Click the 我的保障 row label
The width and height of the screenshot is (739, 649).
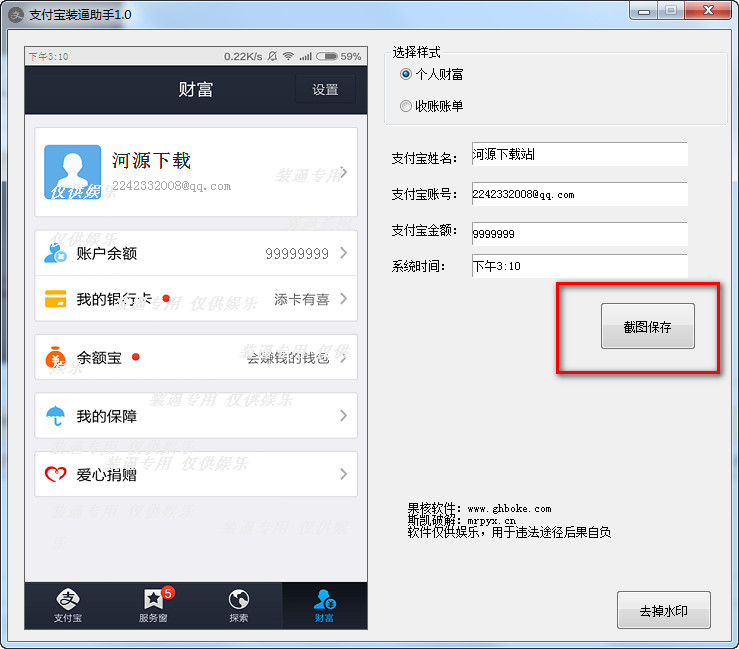pyautogui.click(x=107, y=416)
